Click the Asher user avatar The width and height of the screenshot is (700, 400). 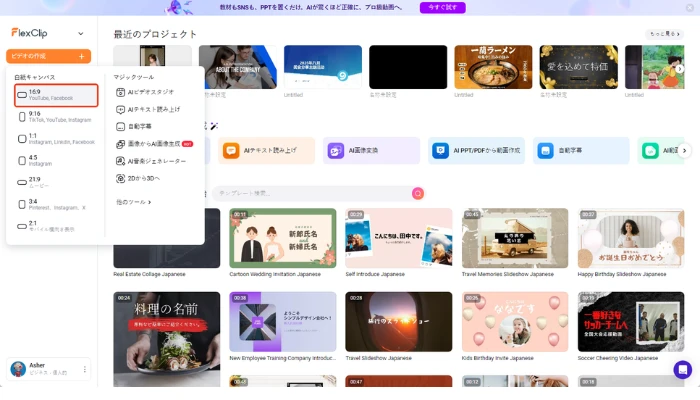coord(18,369)
